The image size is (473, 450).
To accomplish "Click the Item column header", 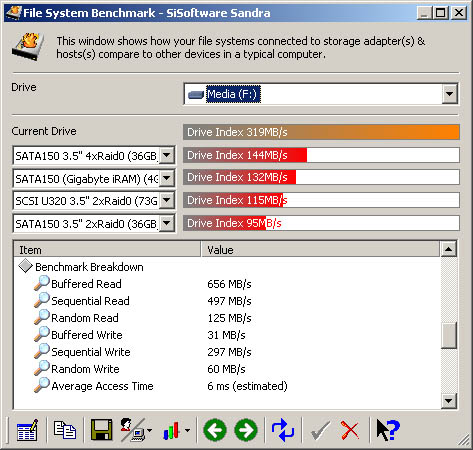I will (107, 250).
